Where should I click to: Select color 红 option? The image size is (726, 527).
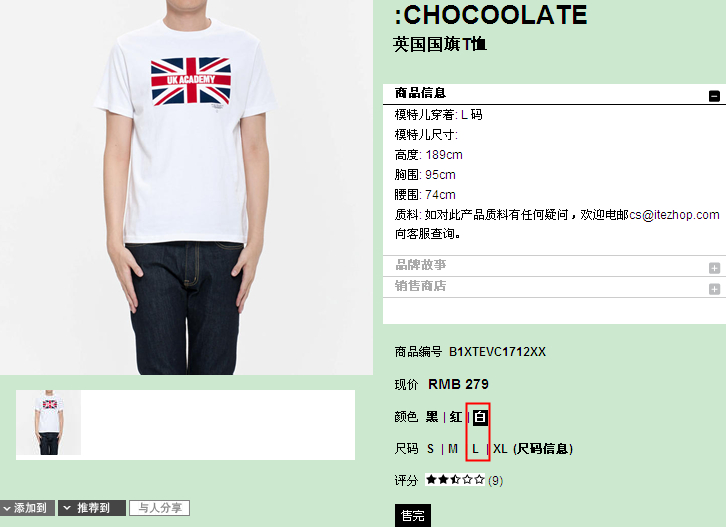pyautogui.click(x=456, y=417)
